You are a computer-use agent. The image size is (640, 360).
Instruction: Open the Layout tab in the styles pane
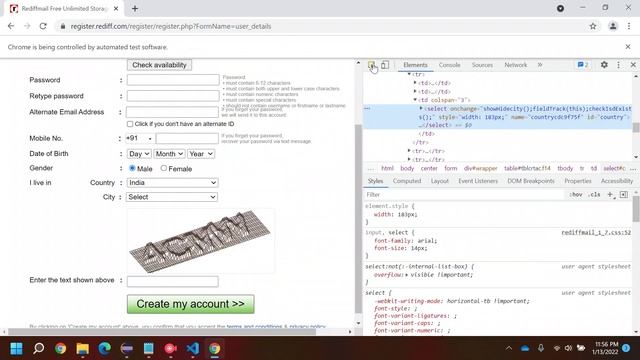(x=440, y=181)
